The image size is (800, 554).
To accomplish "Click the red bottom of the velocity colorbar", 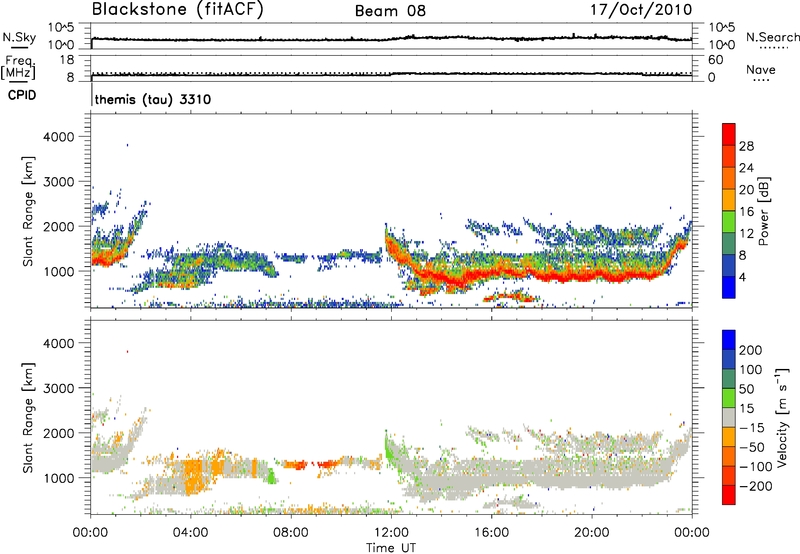I will 729,495.
